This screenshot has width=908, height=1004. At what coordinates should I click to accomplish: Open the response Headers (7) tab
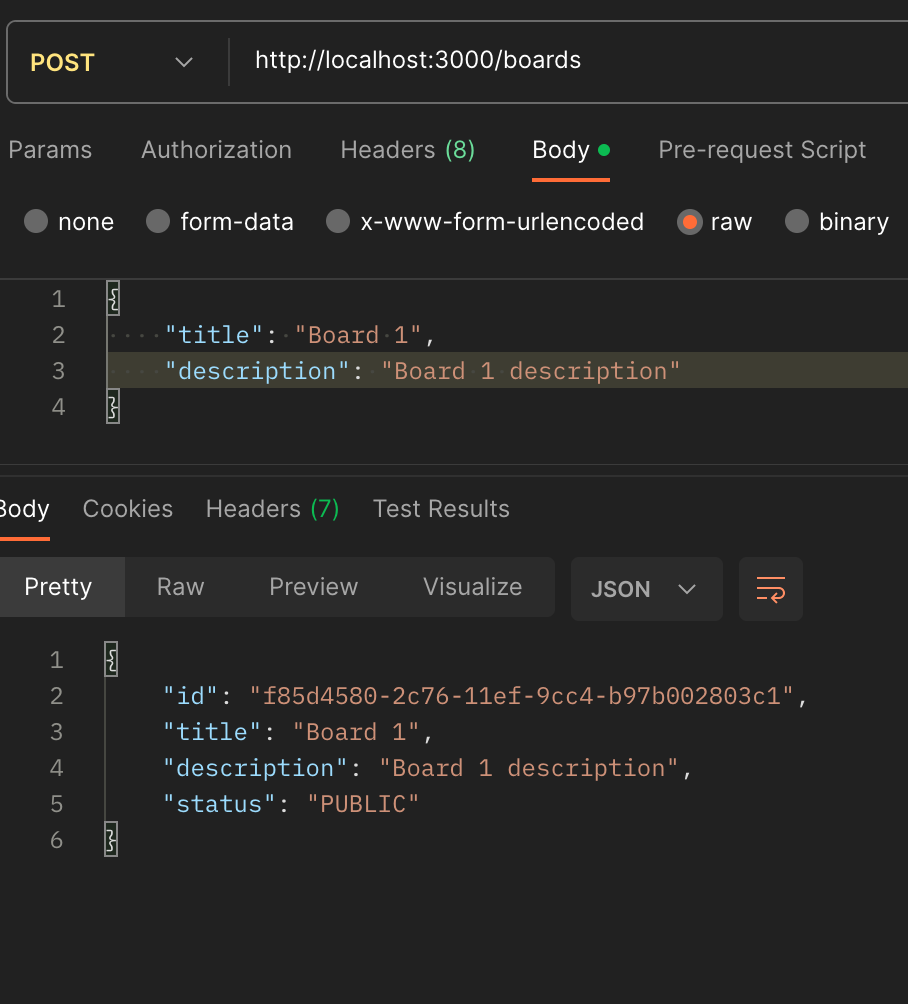tap(272, 509)
